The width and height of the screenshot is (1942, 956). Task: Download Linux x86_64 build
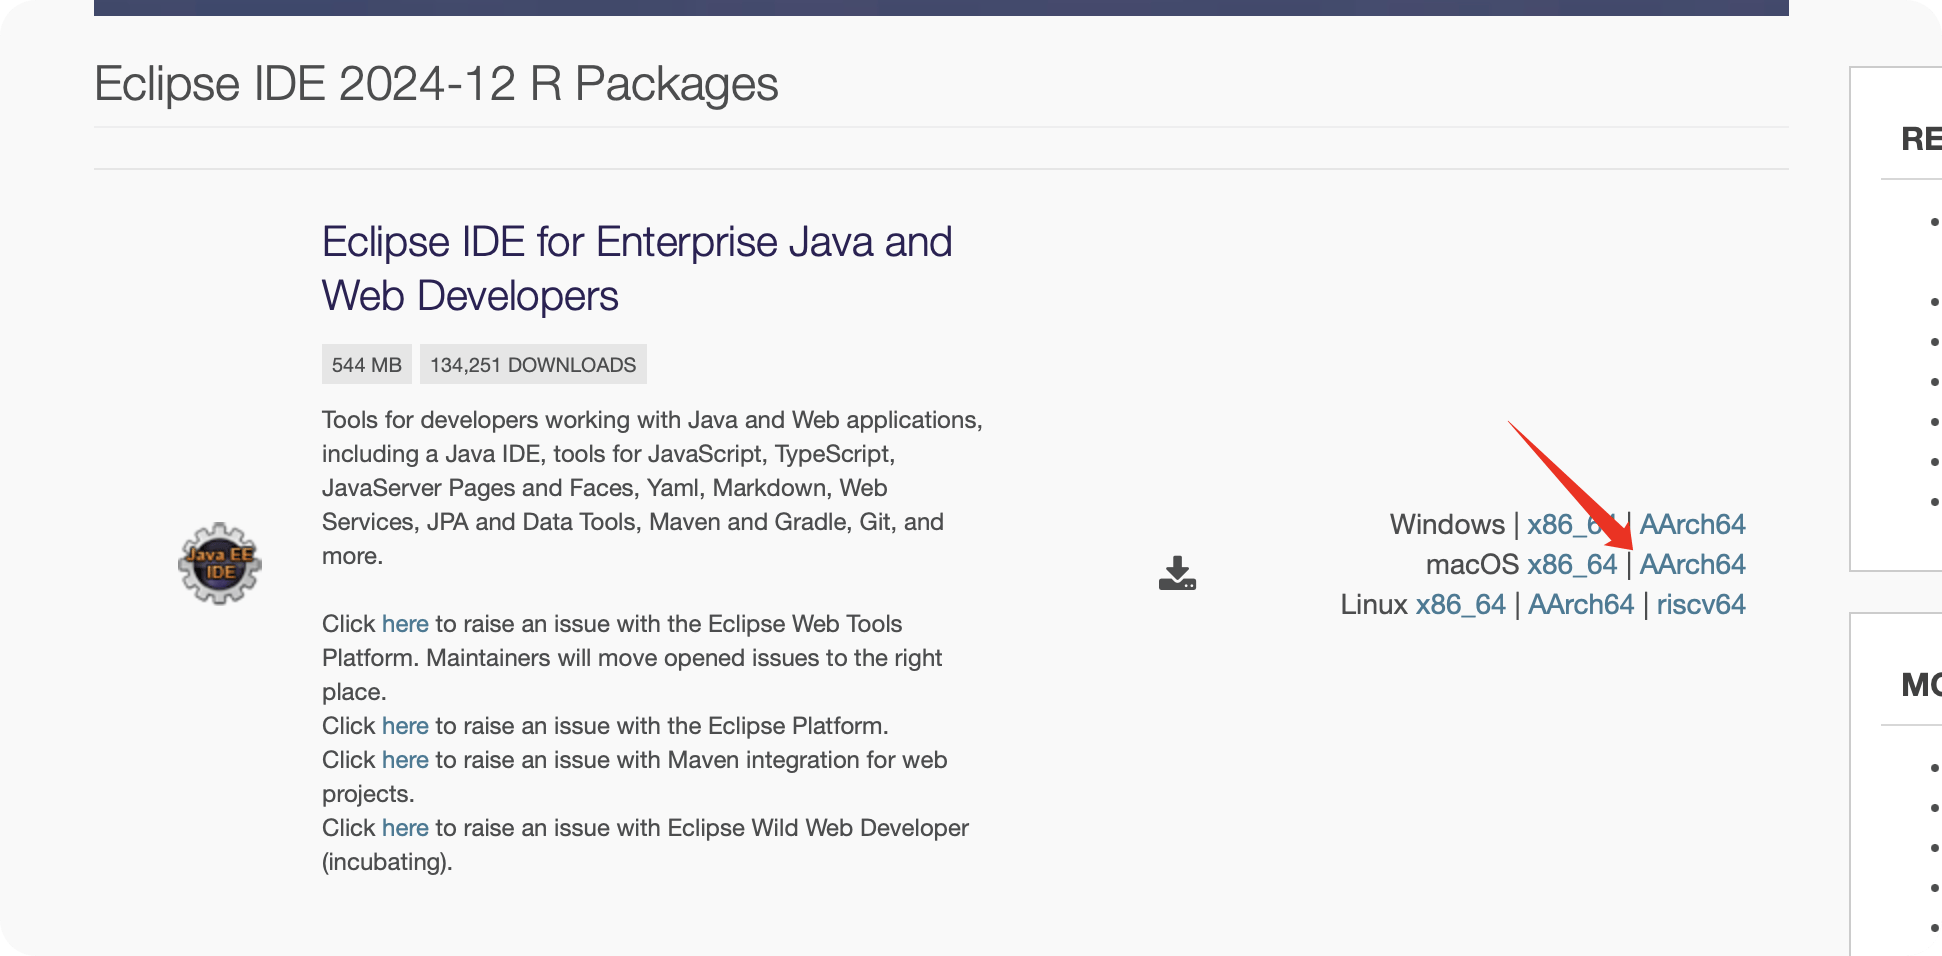coord(1461,604)
